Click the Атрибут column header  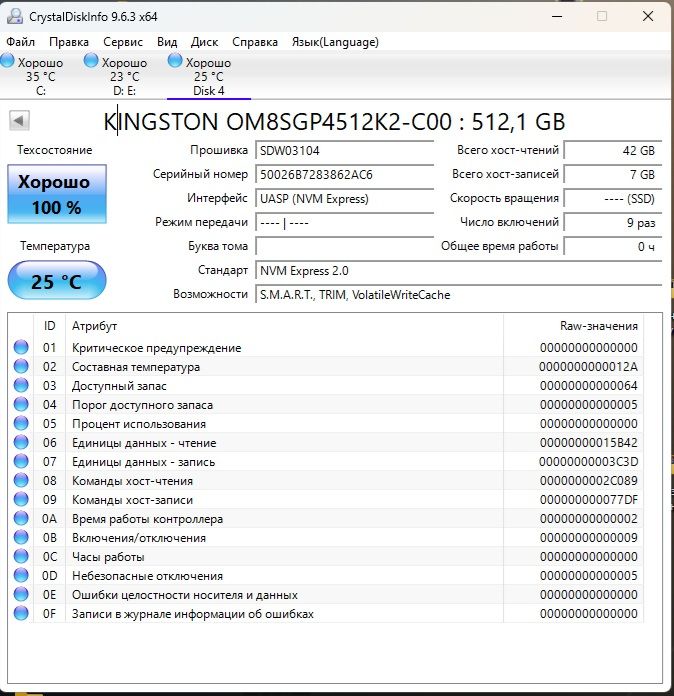coord(284,326)
